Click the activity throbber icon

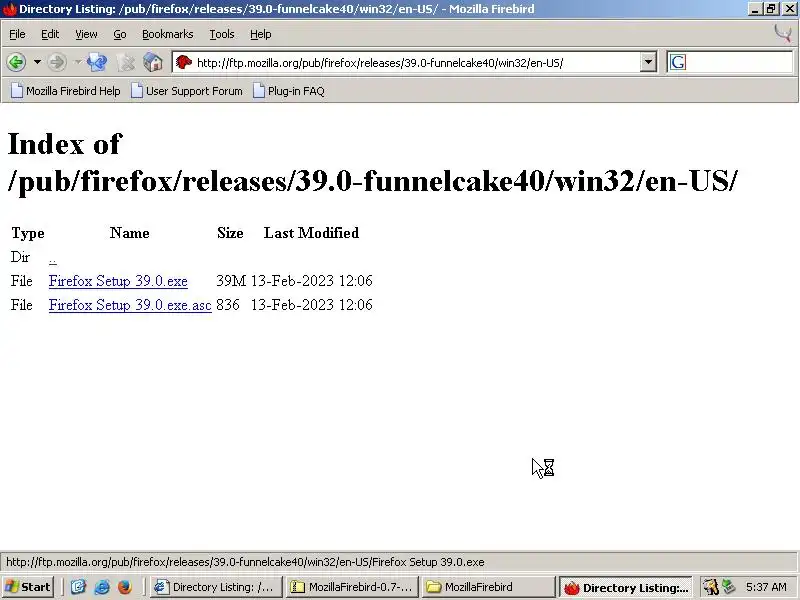point(783,34)
